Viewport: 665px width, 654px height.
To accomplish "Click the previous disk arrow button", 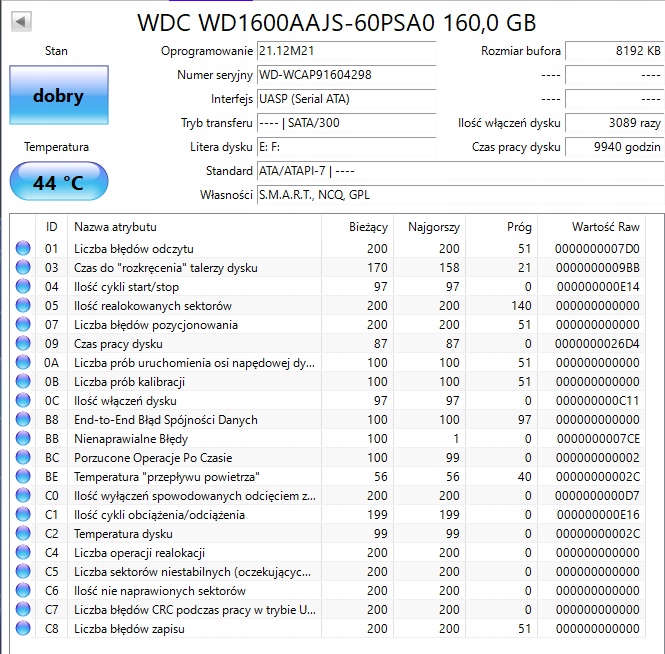I will [20, 21].
